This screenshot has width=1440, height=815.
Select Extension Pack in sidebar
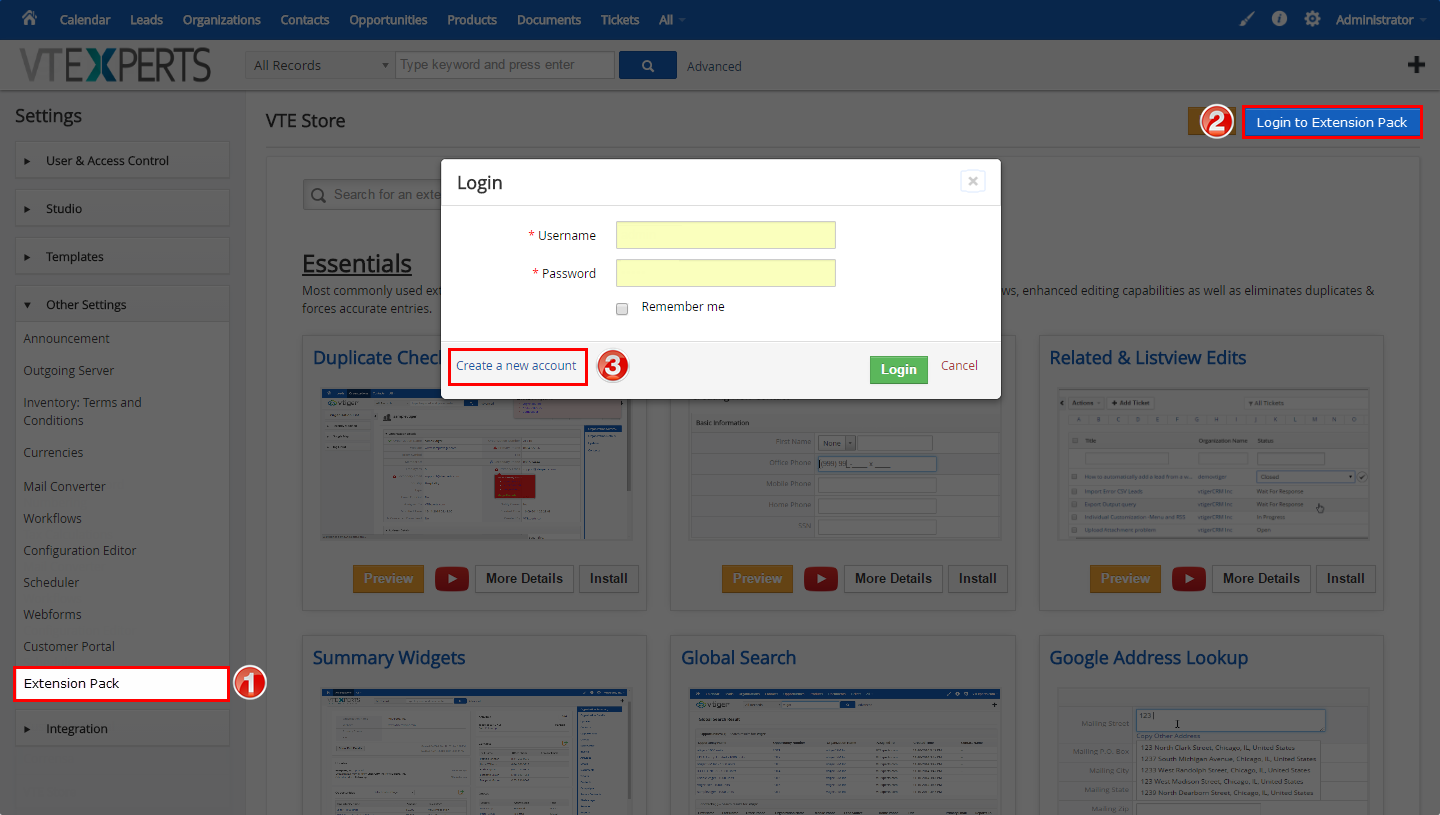click(x=121, y=683)
